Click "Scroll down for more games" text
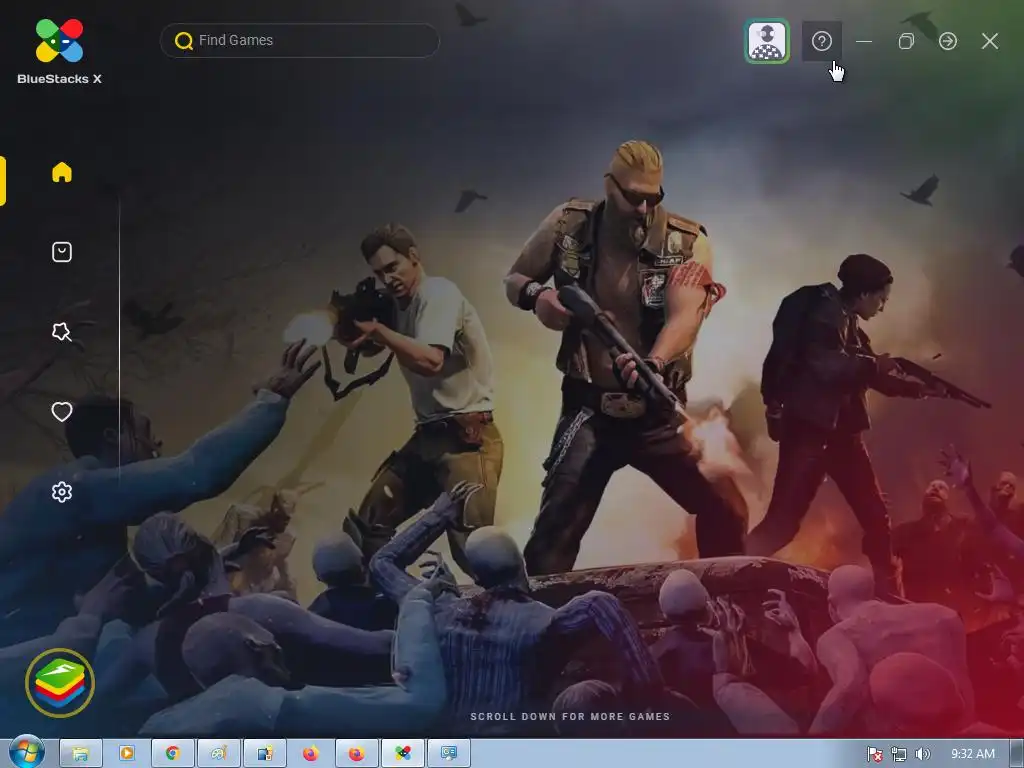The image size is (1024, 768). click(x=570, y=716)
